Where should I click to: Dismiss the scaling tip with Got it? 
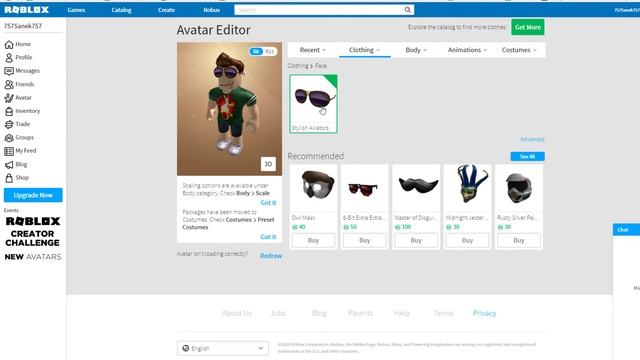(268, 202)
